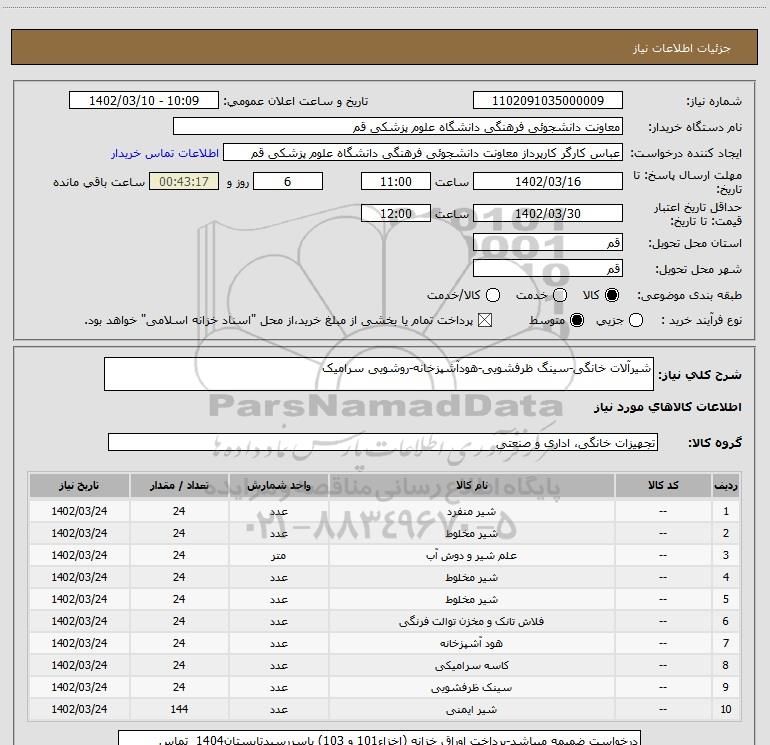
Task: Click شیر مخلوط in row 4
Action: [x=471, y=578]
